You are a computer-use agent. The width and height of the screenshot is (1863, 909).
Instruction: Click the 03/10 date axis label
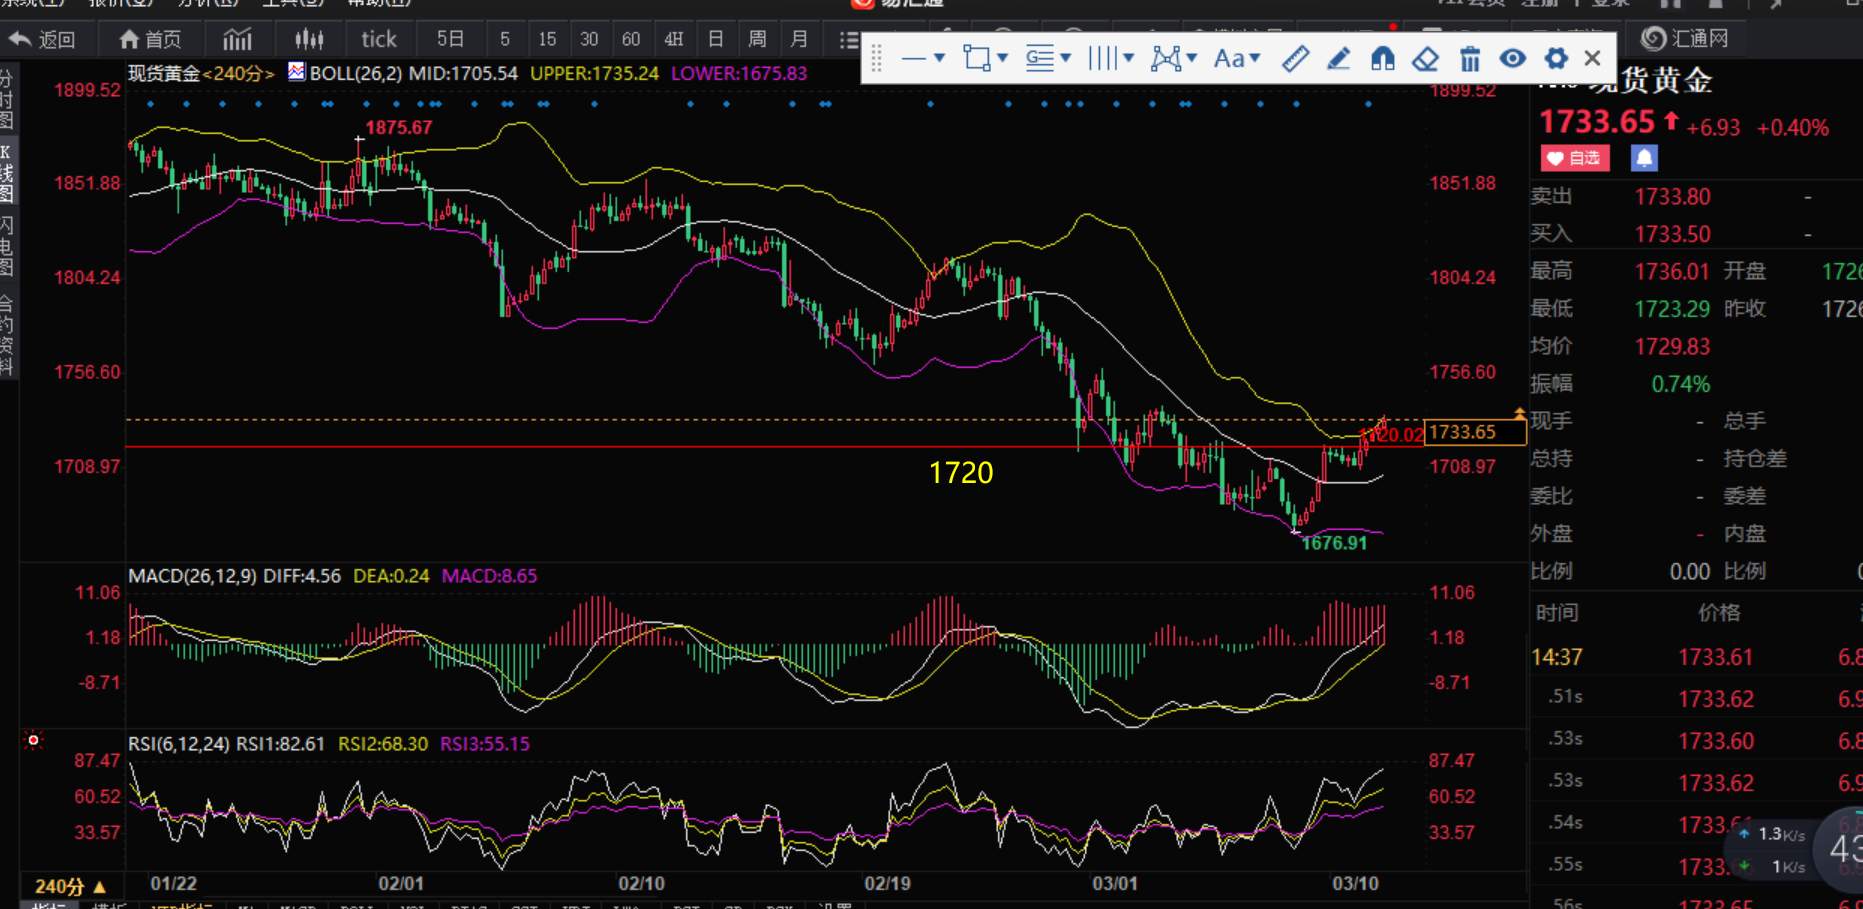coord(1355,883)
